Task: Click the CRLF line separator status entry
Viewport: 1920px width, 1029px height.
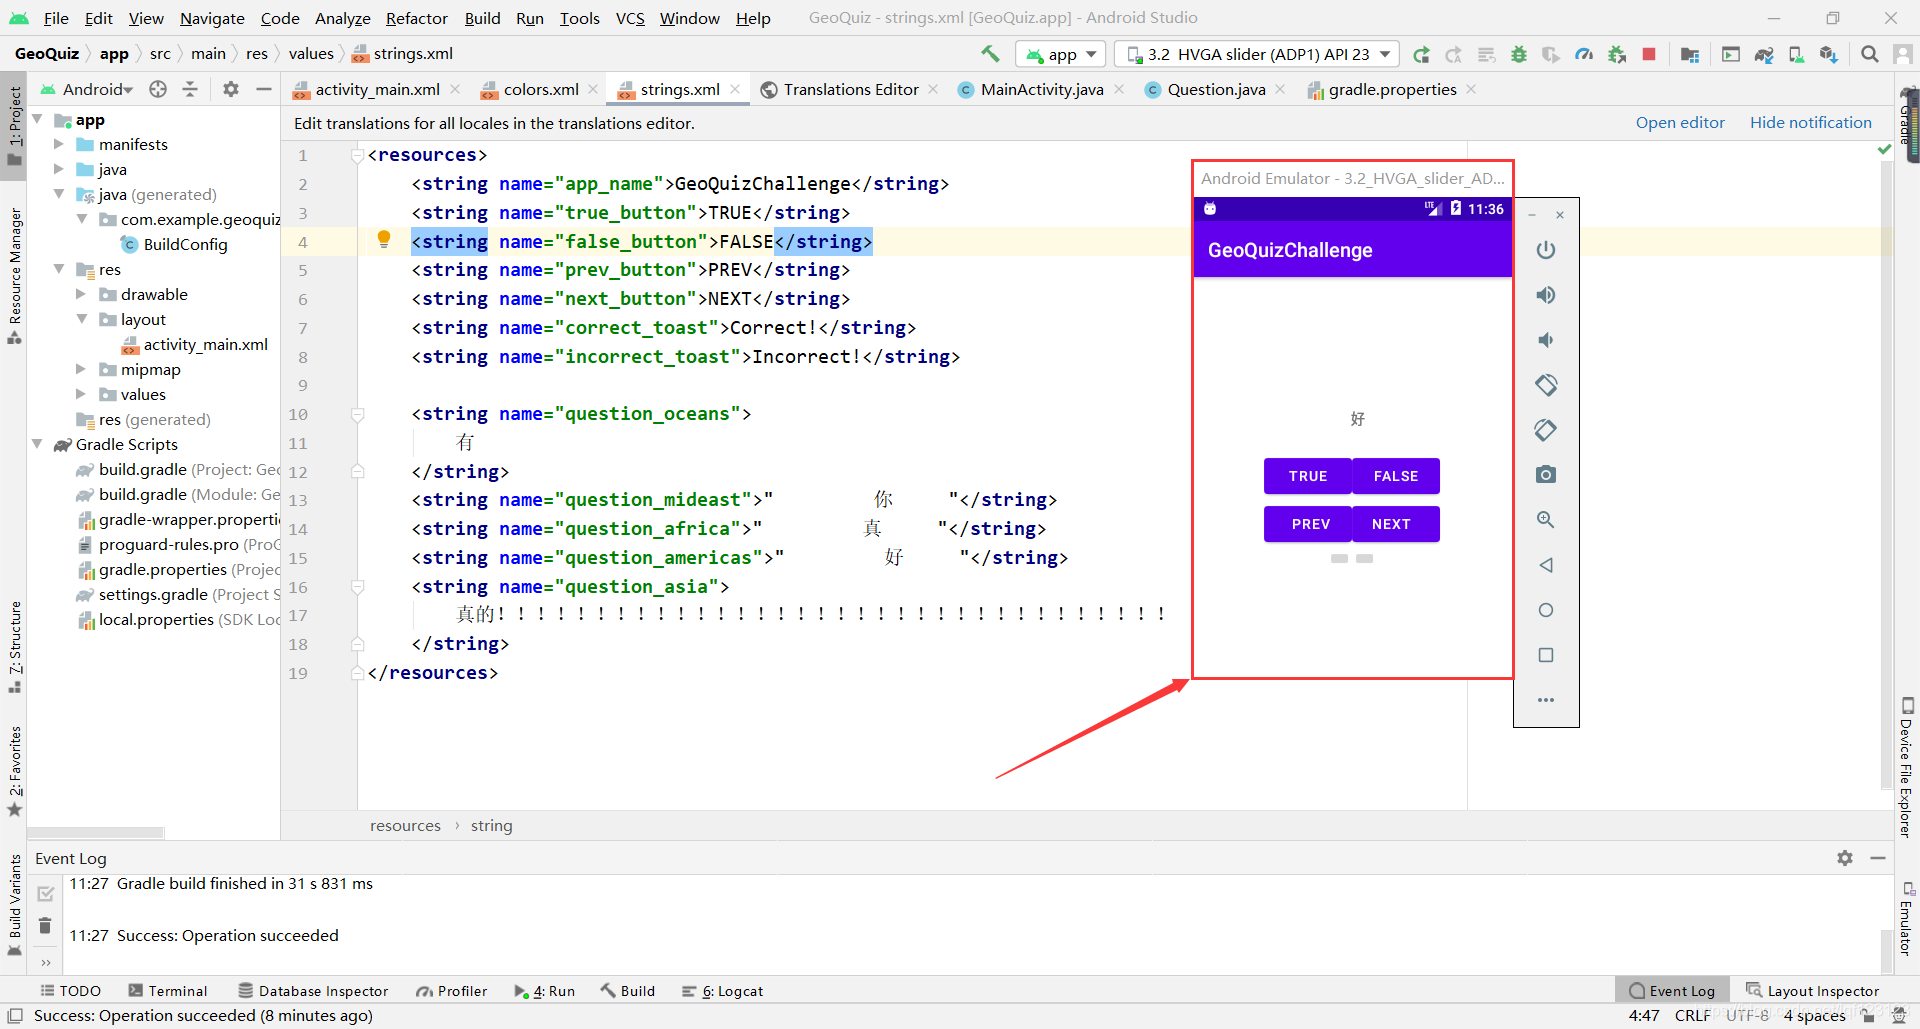Action: [x=1692, y=1015]
